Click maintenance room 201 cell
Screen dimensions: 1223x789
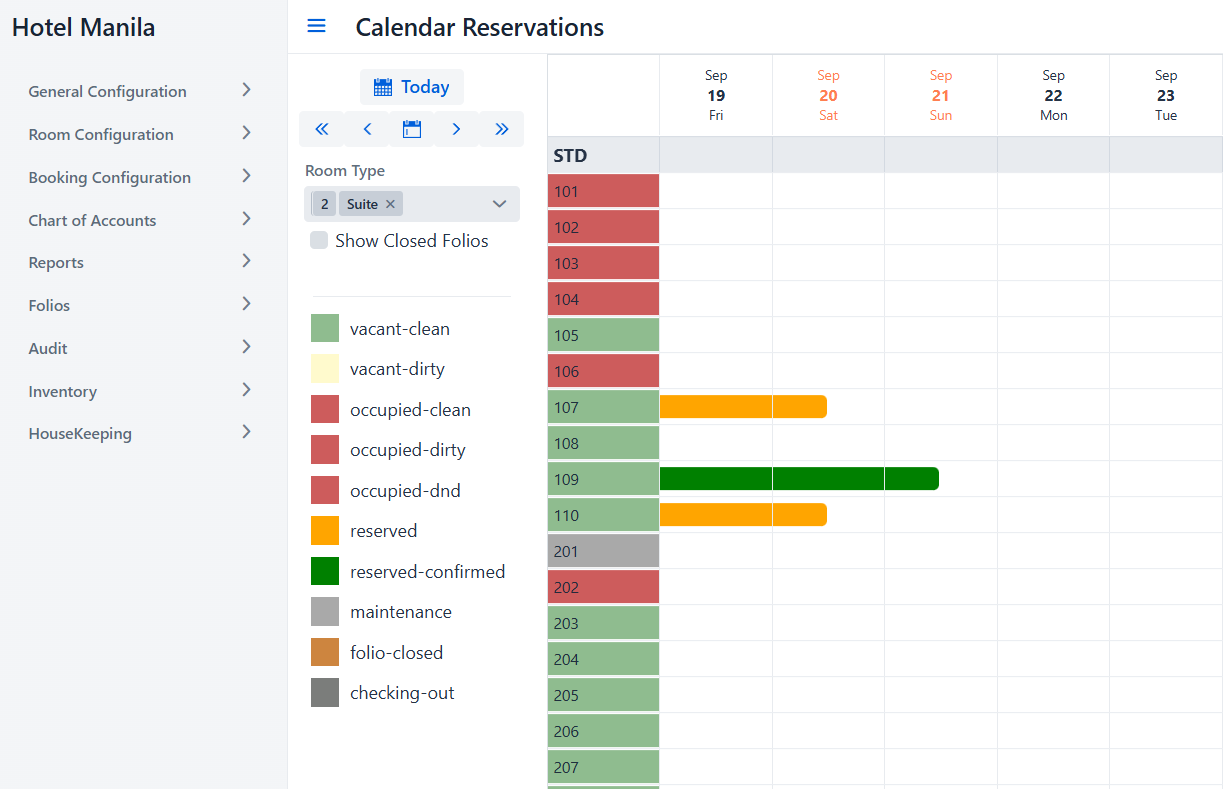click(x=603, y=551)
